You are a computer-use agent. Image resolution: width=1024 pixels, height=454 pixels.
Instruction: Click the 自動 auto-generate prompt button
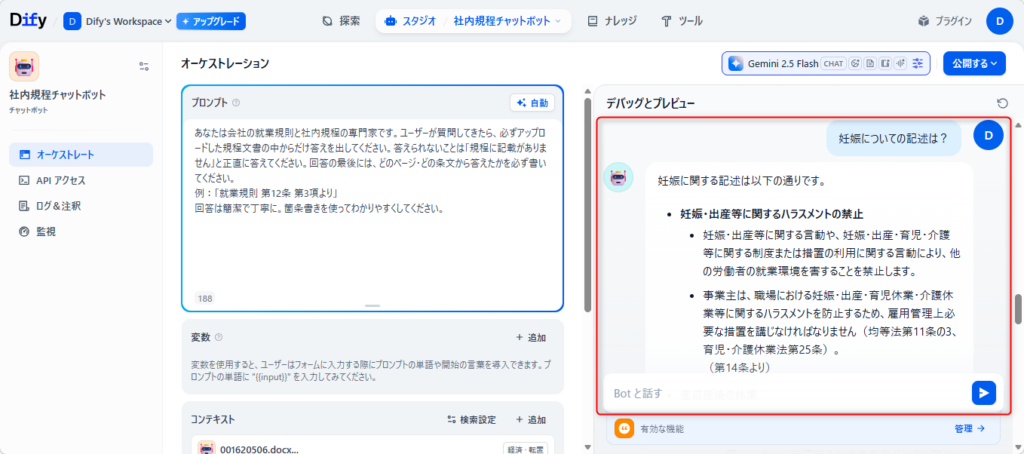click(531, 103)
